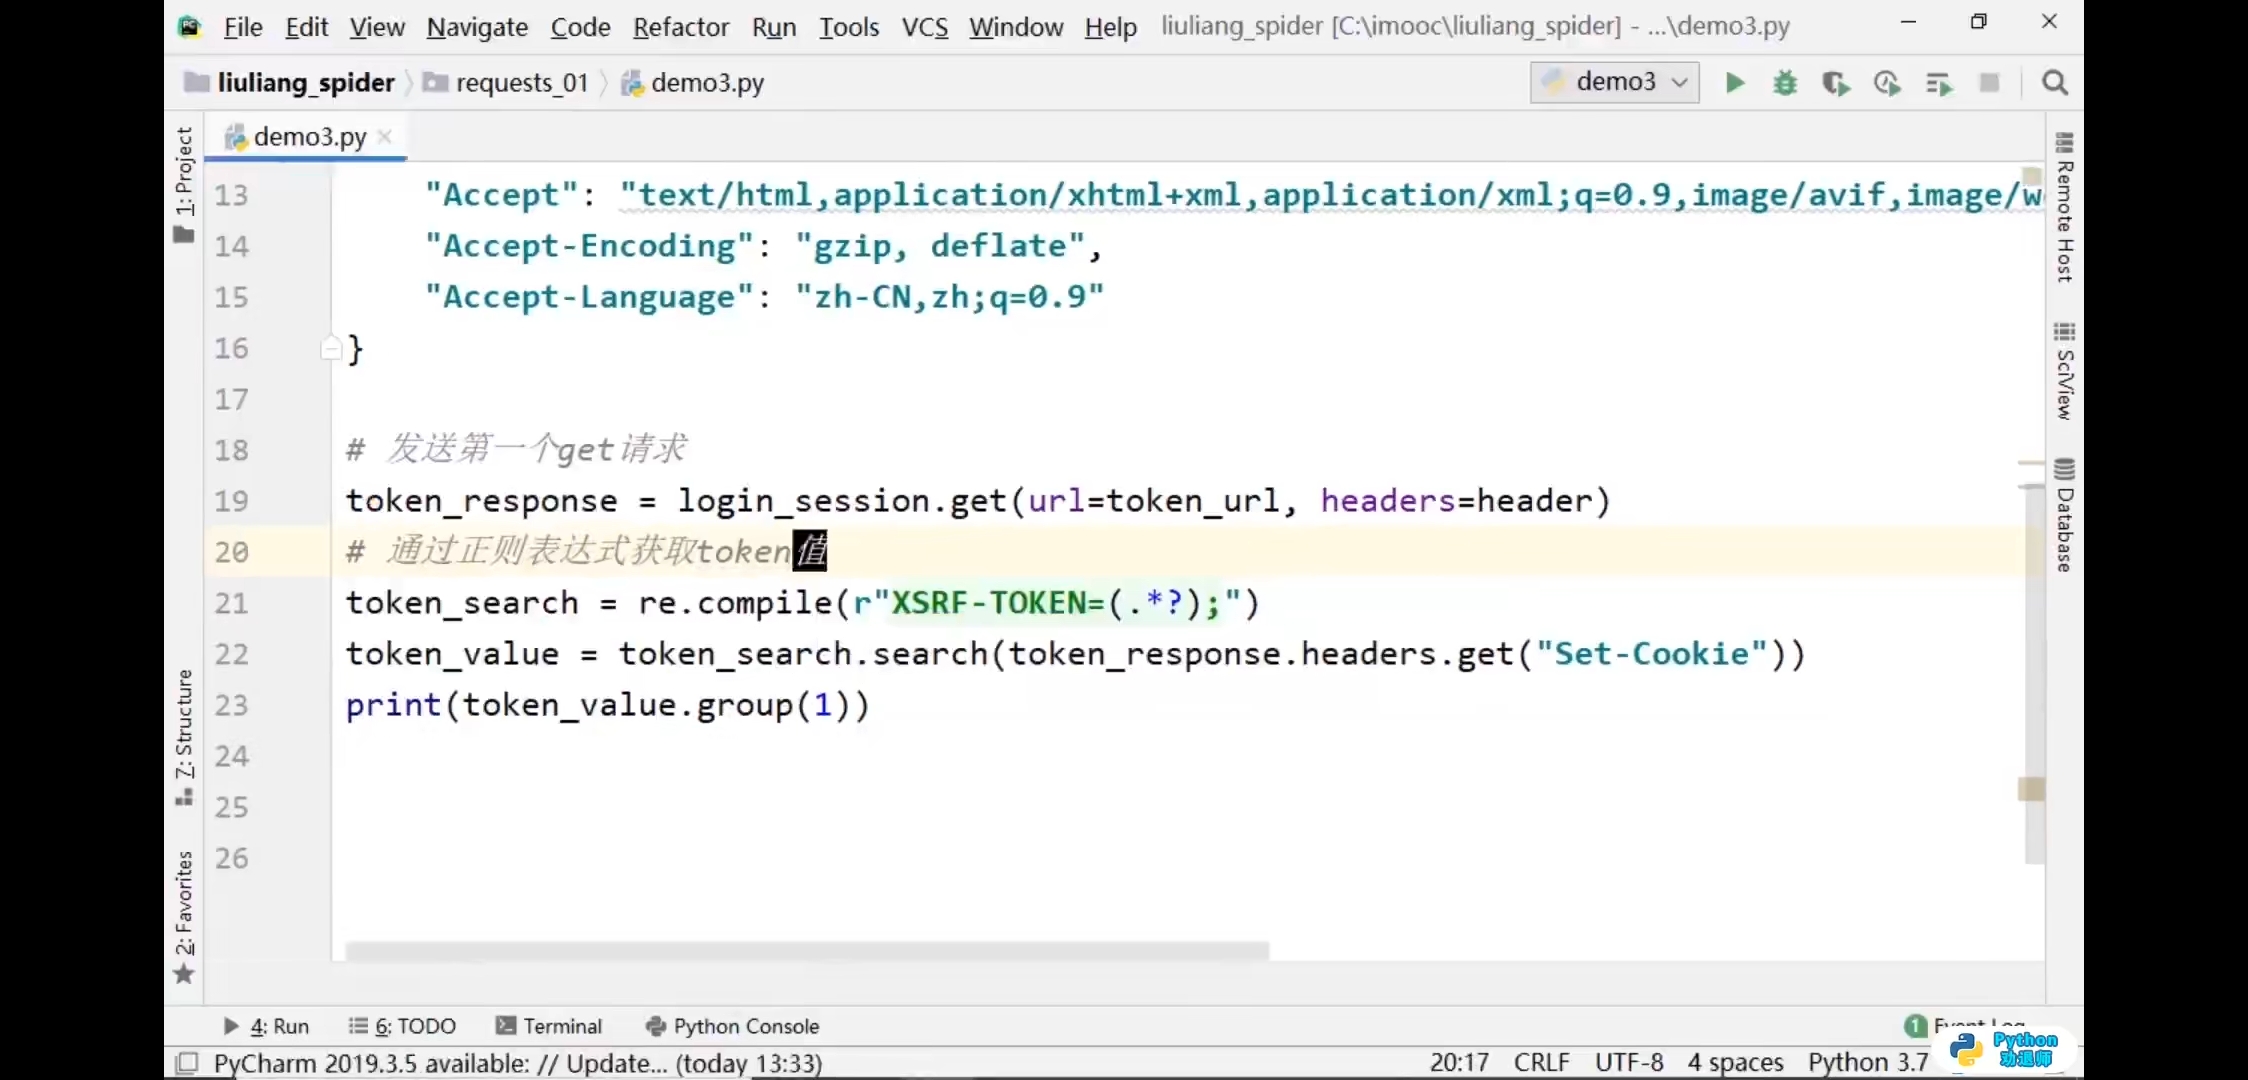Screen dimensions: 2248x1080
Task: Open the Navigate menu
Action: click(x=477, y=27)
